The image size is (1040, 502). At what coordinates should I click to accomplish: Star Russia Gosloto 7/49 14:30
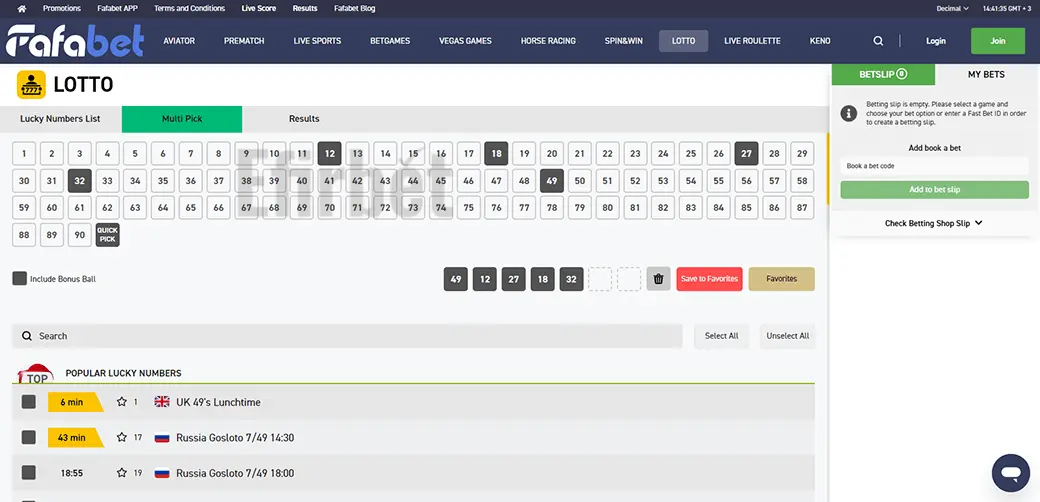point(121,438)
